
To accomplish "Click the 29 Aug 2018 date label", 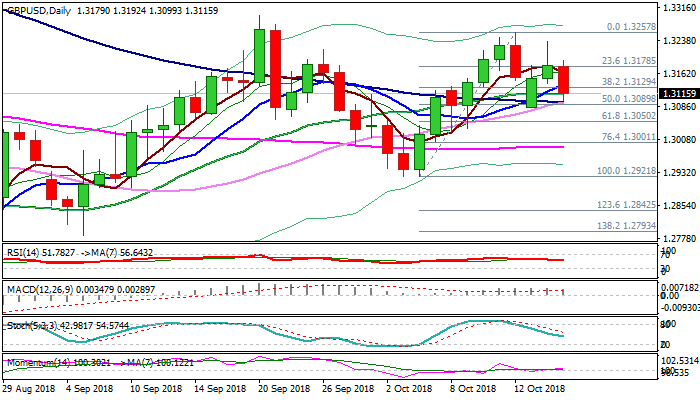I will click(x=27, y=387).
